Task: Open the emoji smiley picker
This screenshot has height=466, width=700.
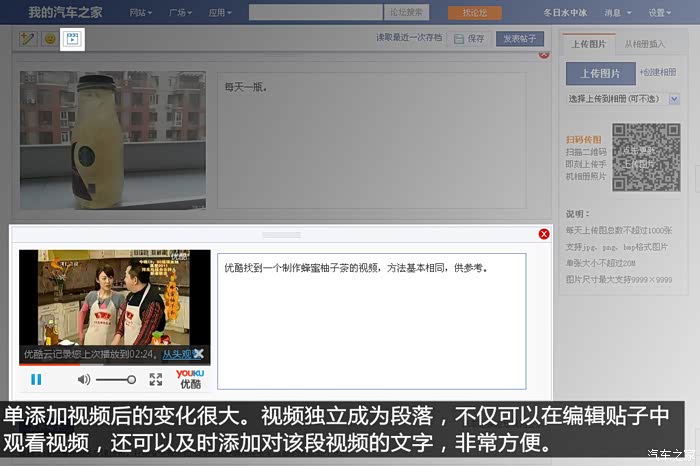Action: tap(50, 39)
